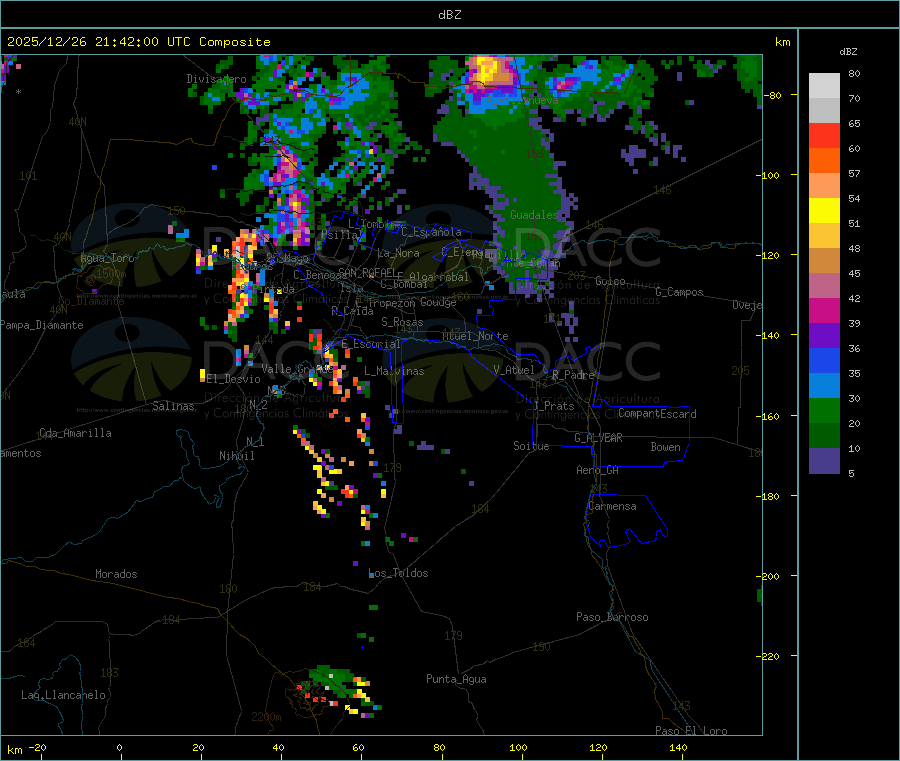Click the 60 km horizontal axis tick
The image size is (900, 761).
358,747
